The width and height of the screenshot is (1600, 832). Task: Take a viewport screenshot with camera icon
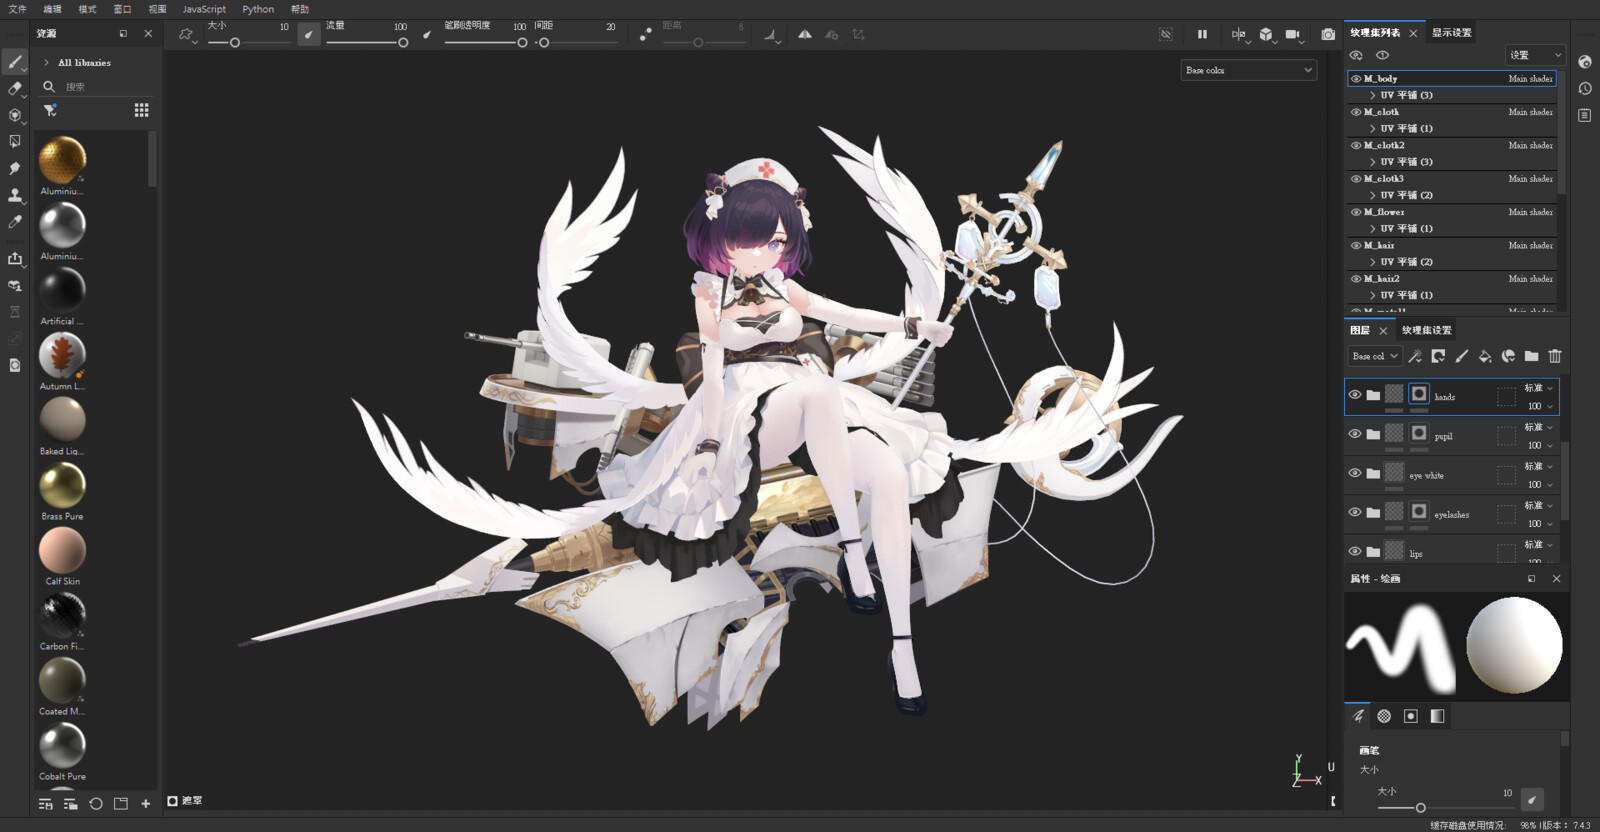(x=1328, y=34)
